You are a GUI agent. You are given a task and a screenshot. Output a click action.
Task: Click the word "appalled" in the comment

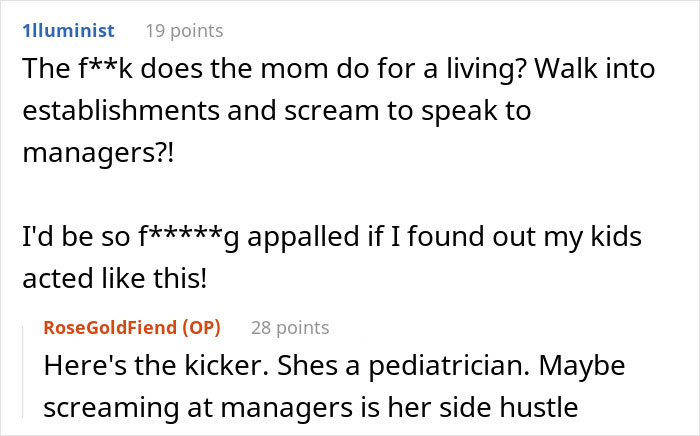coord(303,237)
